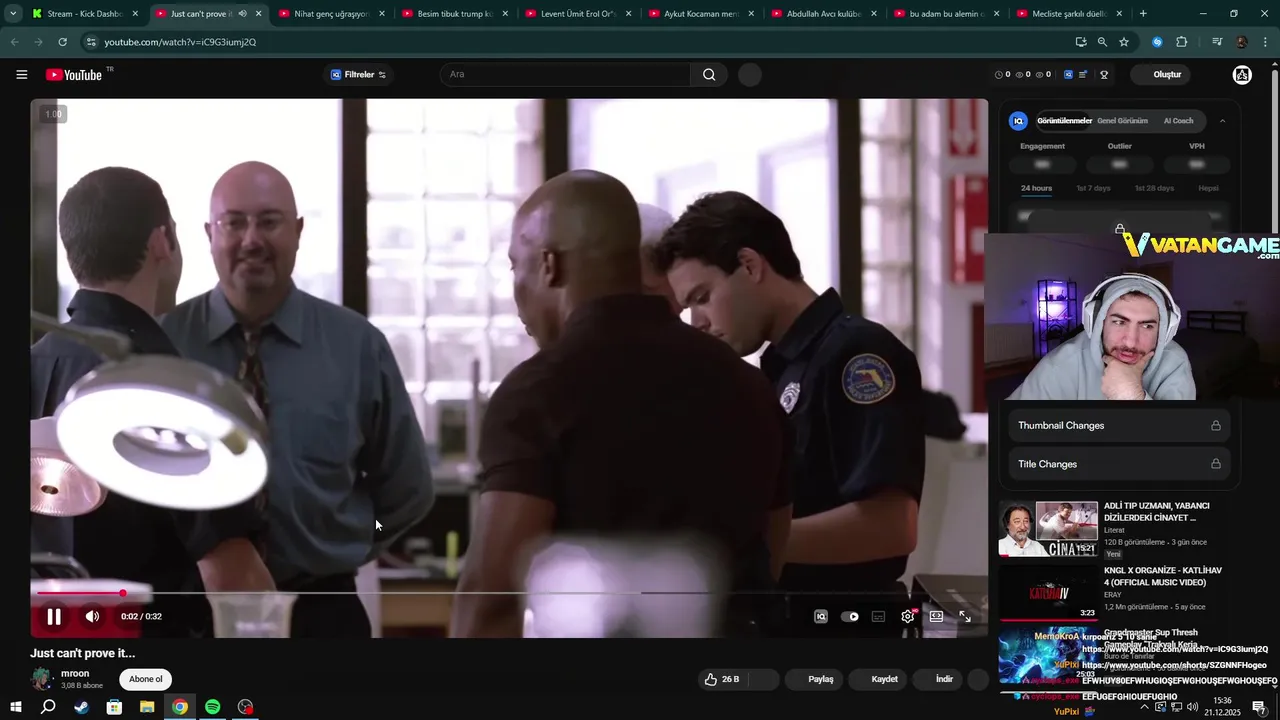Open the YouTube hamburger guide menu

click(22, 75)
